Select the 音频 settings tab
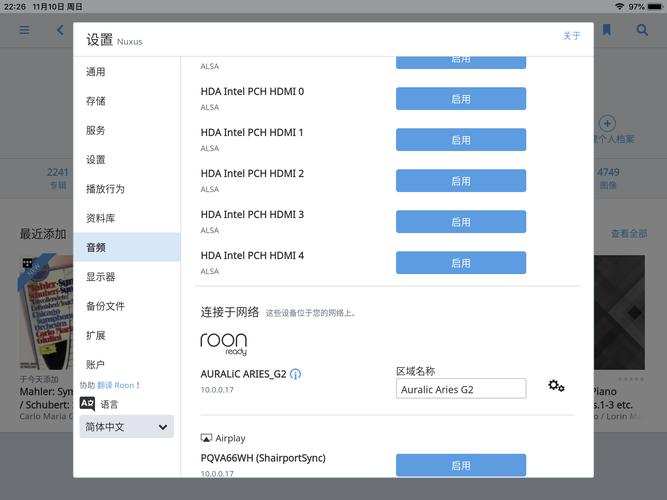The width and height of the screenshot is (667, 500). pos(127,247)
